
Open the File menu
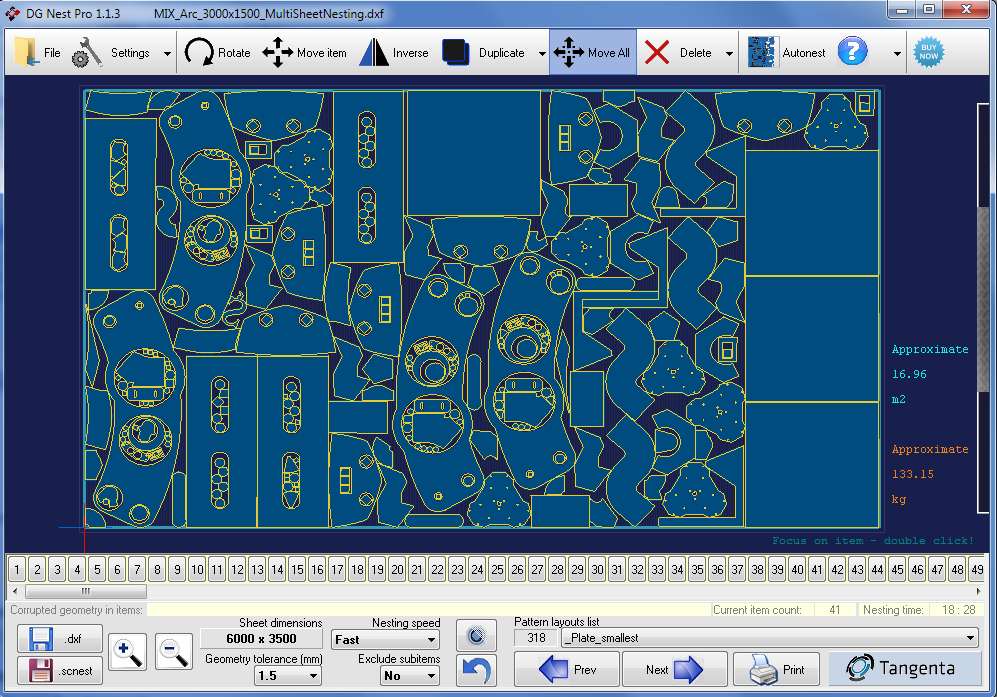click(x=37, y=52)
